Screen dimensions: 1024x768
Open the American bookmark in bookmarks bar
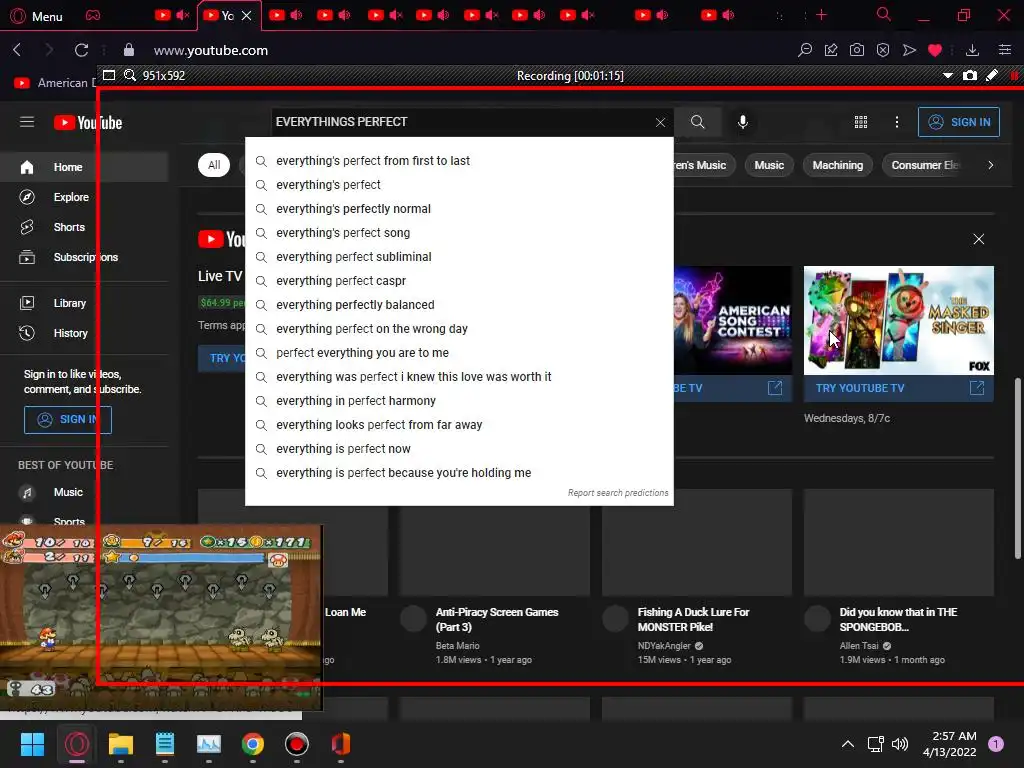point(55,83)
